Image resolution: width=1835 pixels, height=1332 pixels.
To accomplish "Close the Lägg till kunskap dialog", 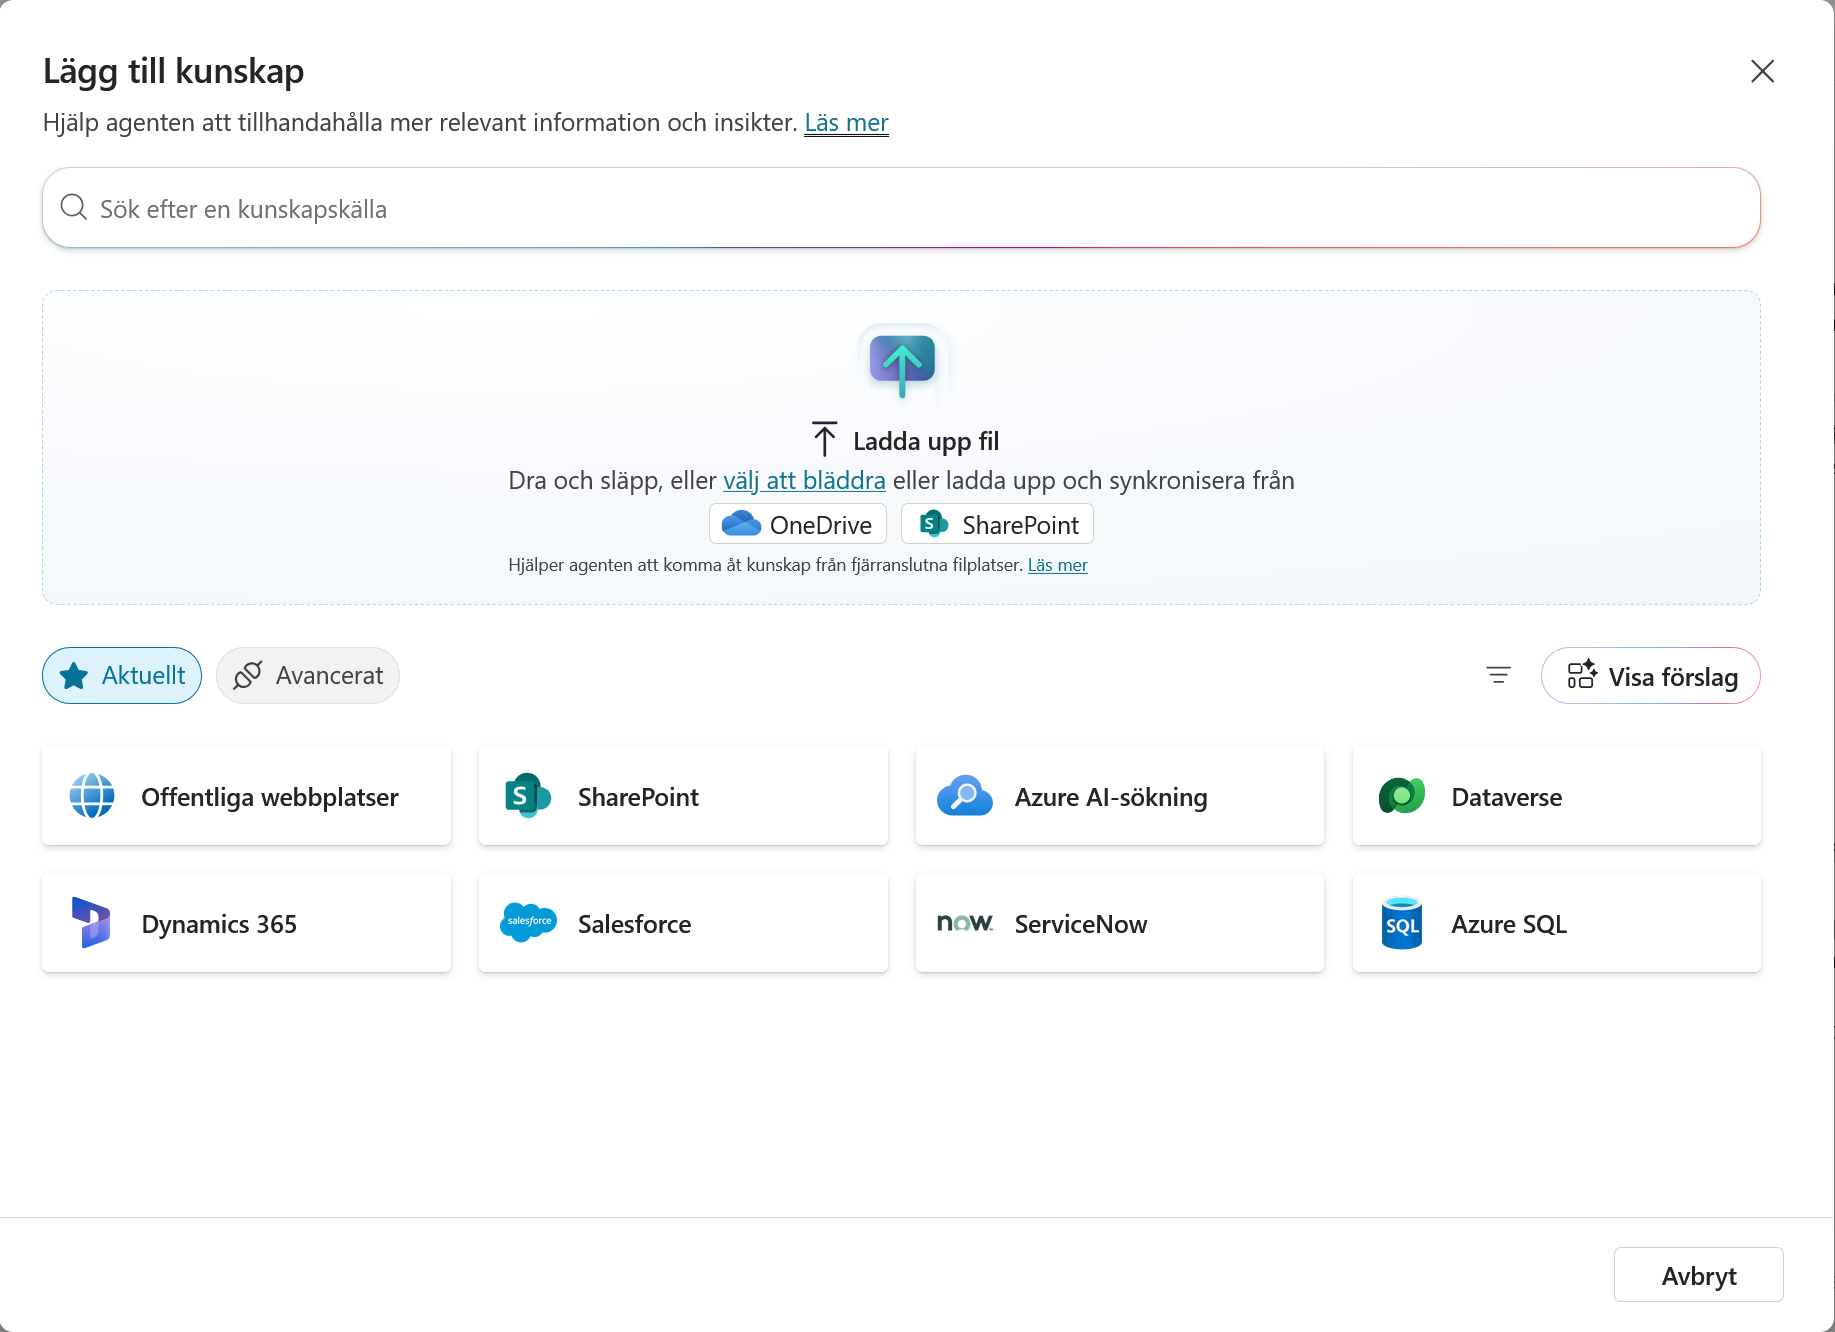I will click(1763, 71).
